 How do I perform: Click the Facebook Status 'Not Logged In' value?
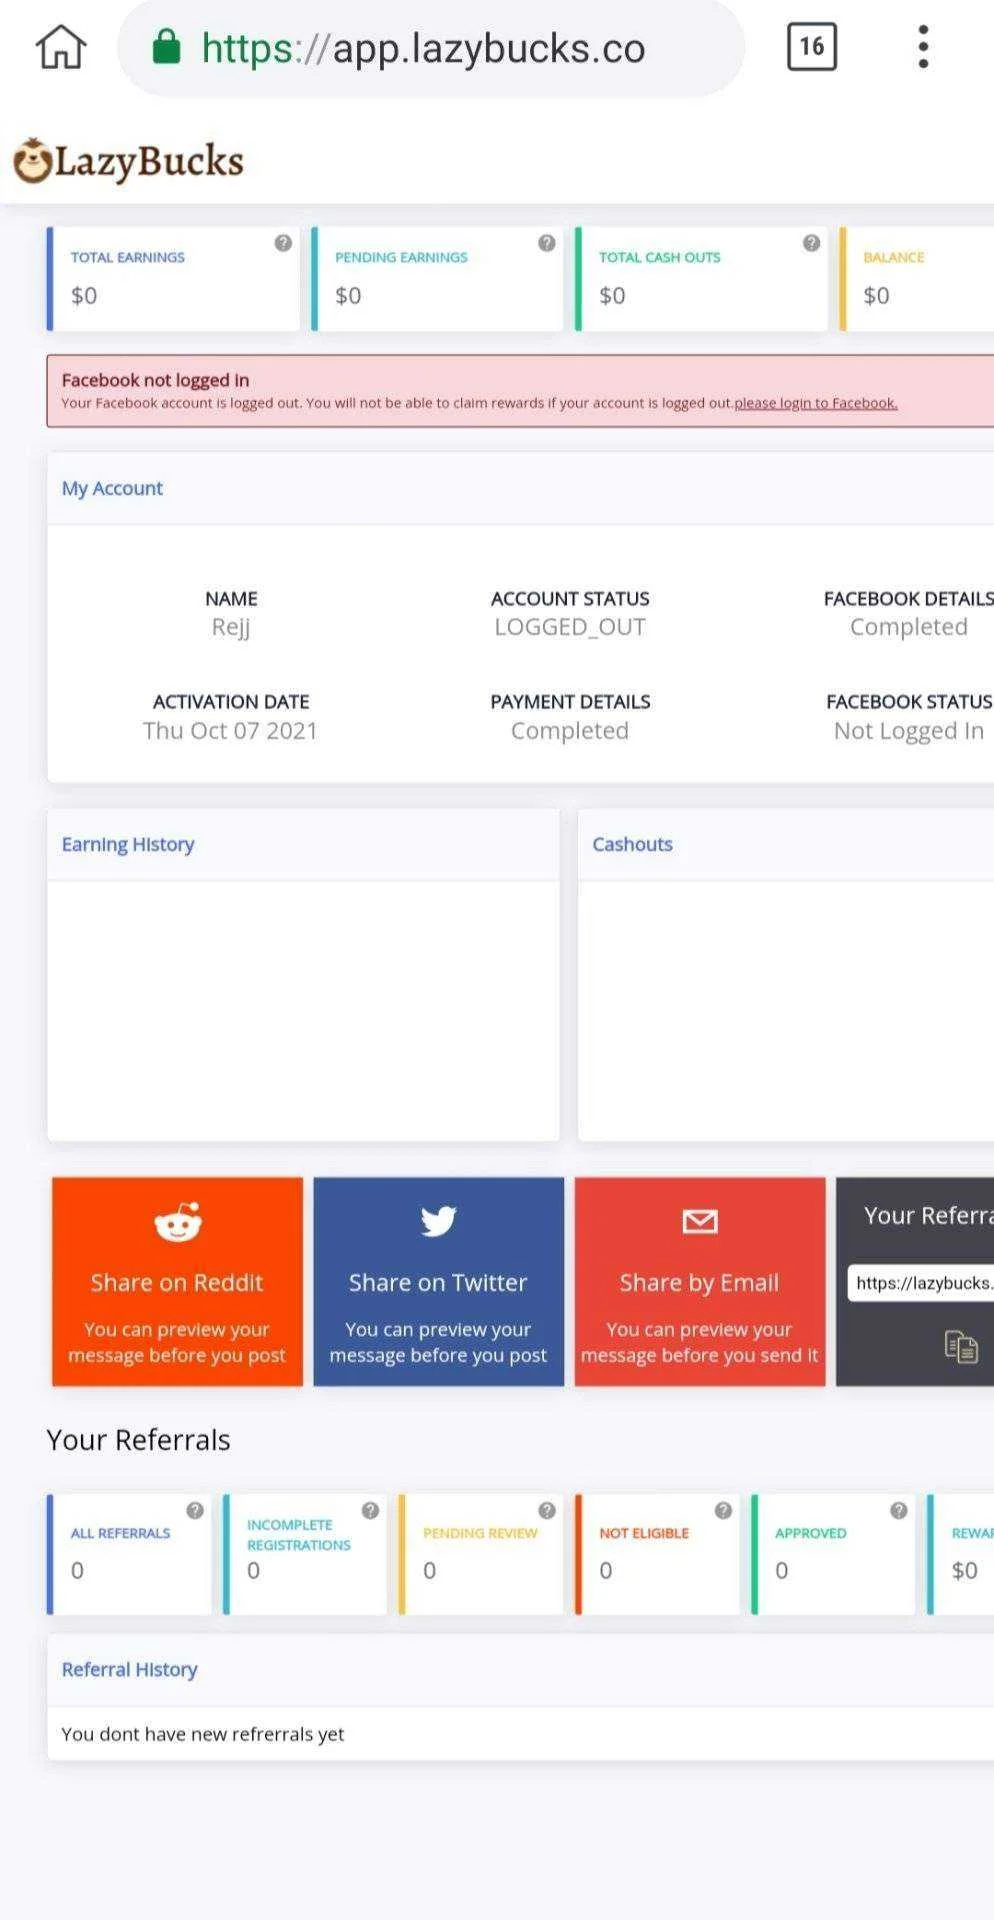click(909, 731)
